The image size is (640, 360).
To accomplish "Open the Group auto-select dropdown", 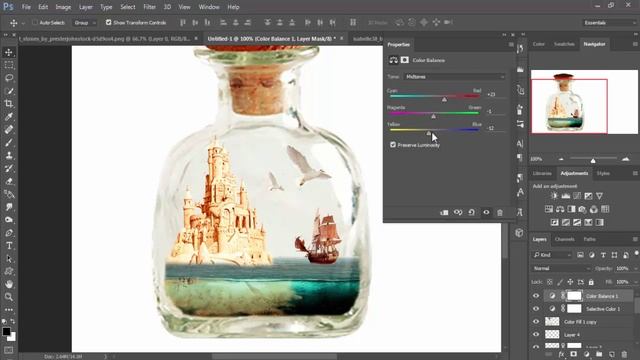I will (x=84, y=23).
